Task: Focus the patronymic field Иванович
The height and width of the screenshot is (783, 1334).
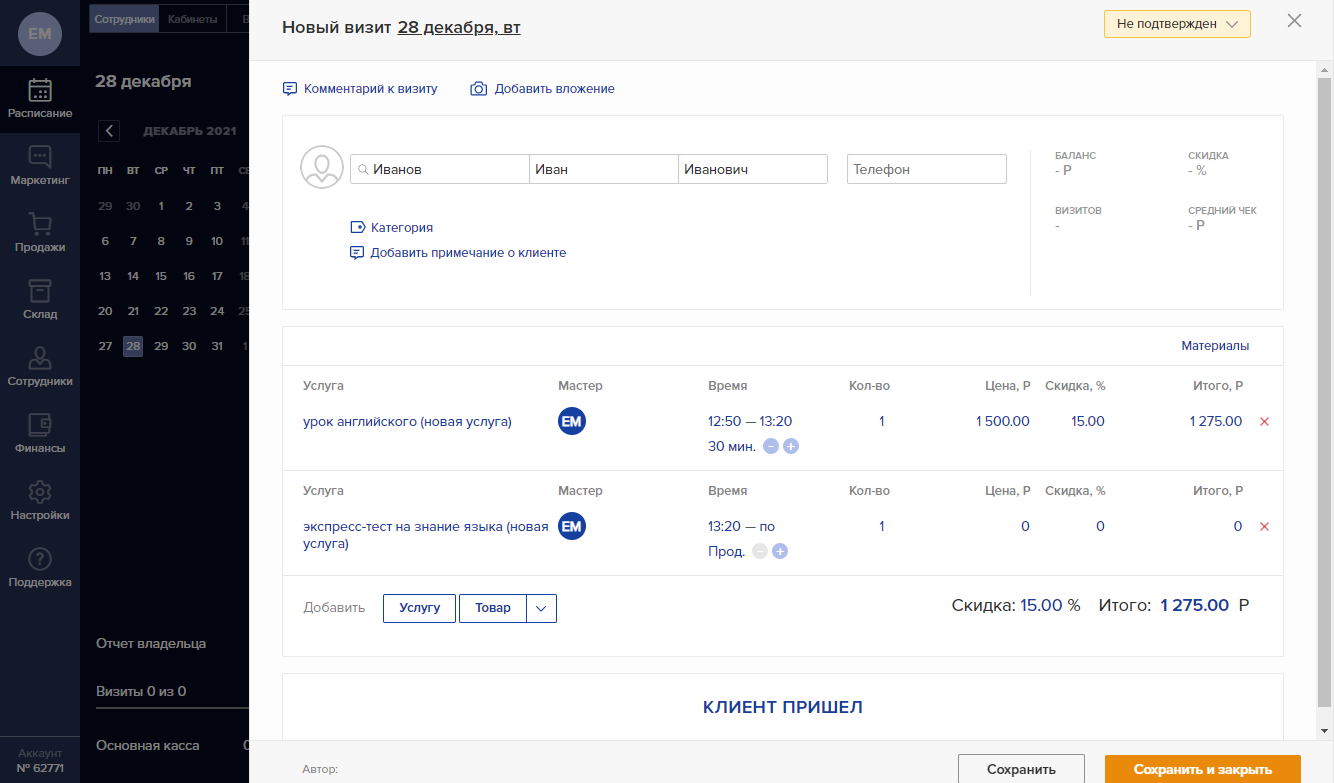Action: 753,169
